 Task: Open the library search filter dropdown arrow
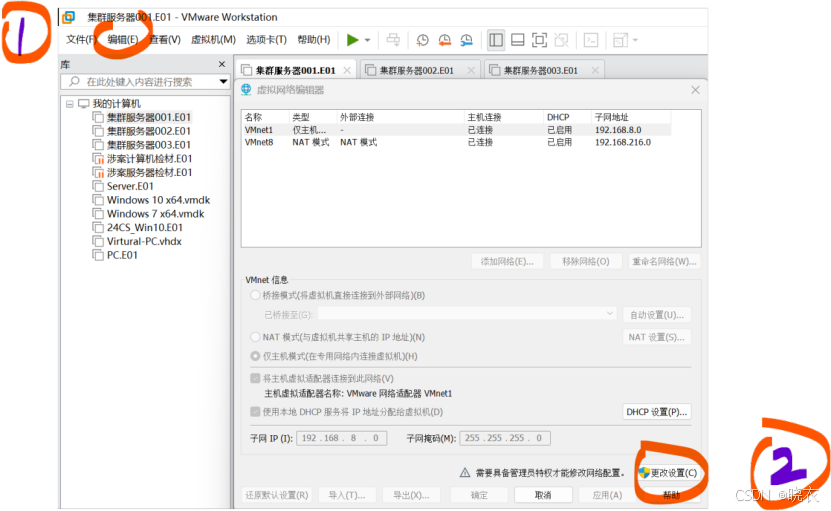tap(223, 82)
